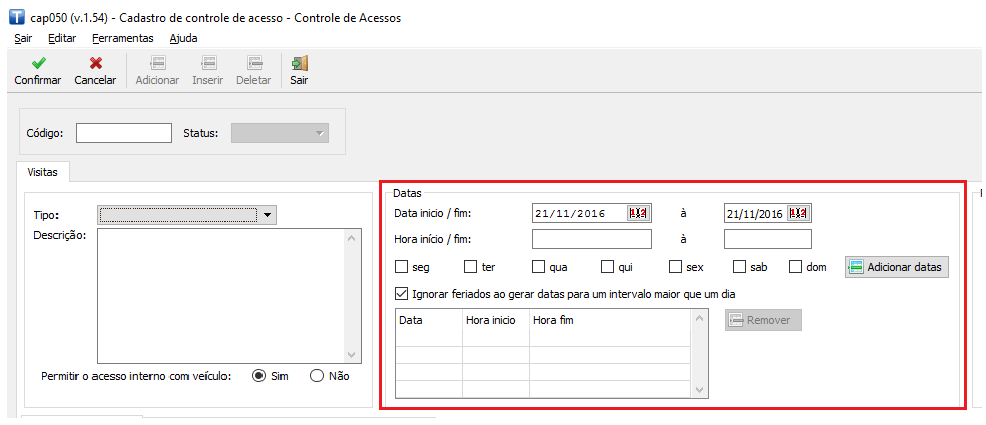Expand the Tipo dropdown list
Screen dimensions: 986x425
pyautogui.click(x=267, y=214)
